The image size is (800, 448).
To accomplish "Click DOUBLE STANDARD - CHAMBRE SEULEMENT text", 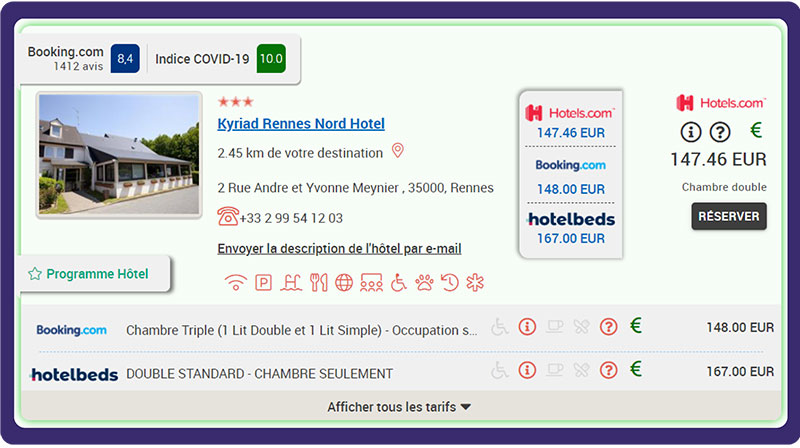I will (x=259, y=374).
